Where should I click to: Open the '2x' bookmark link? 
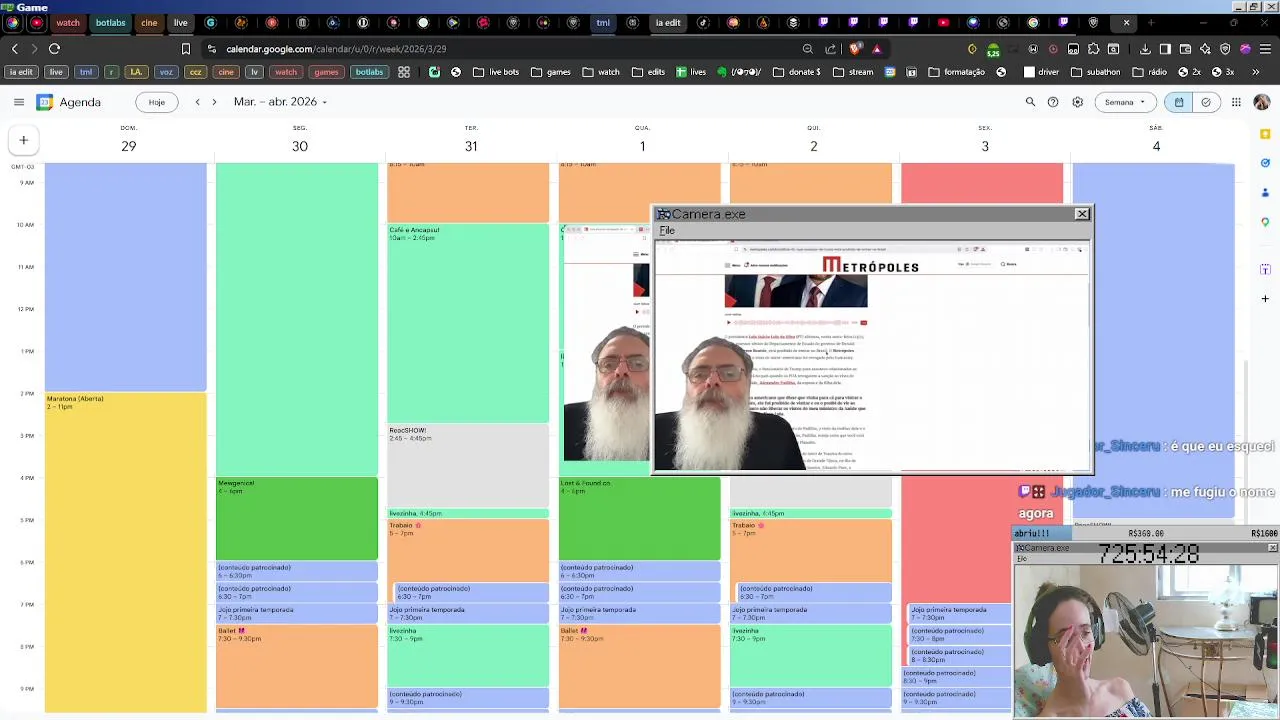point(1192,72)
